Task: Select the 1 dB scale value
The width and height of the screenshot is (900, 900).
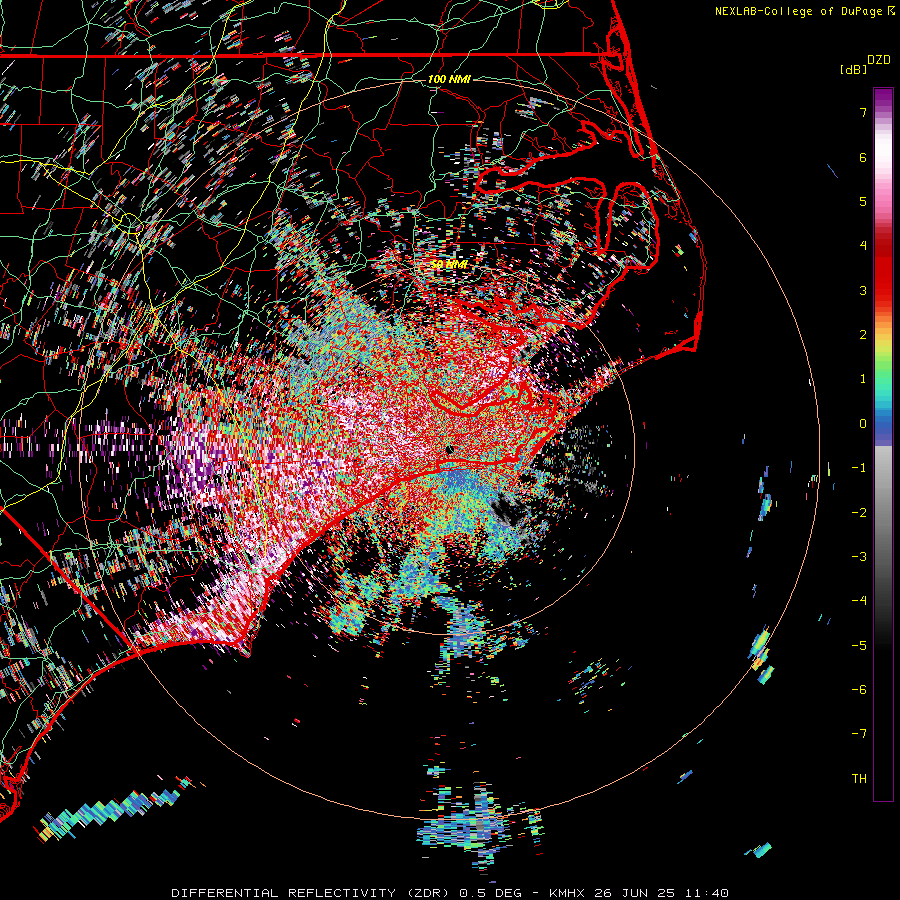Action: (863, 379)
